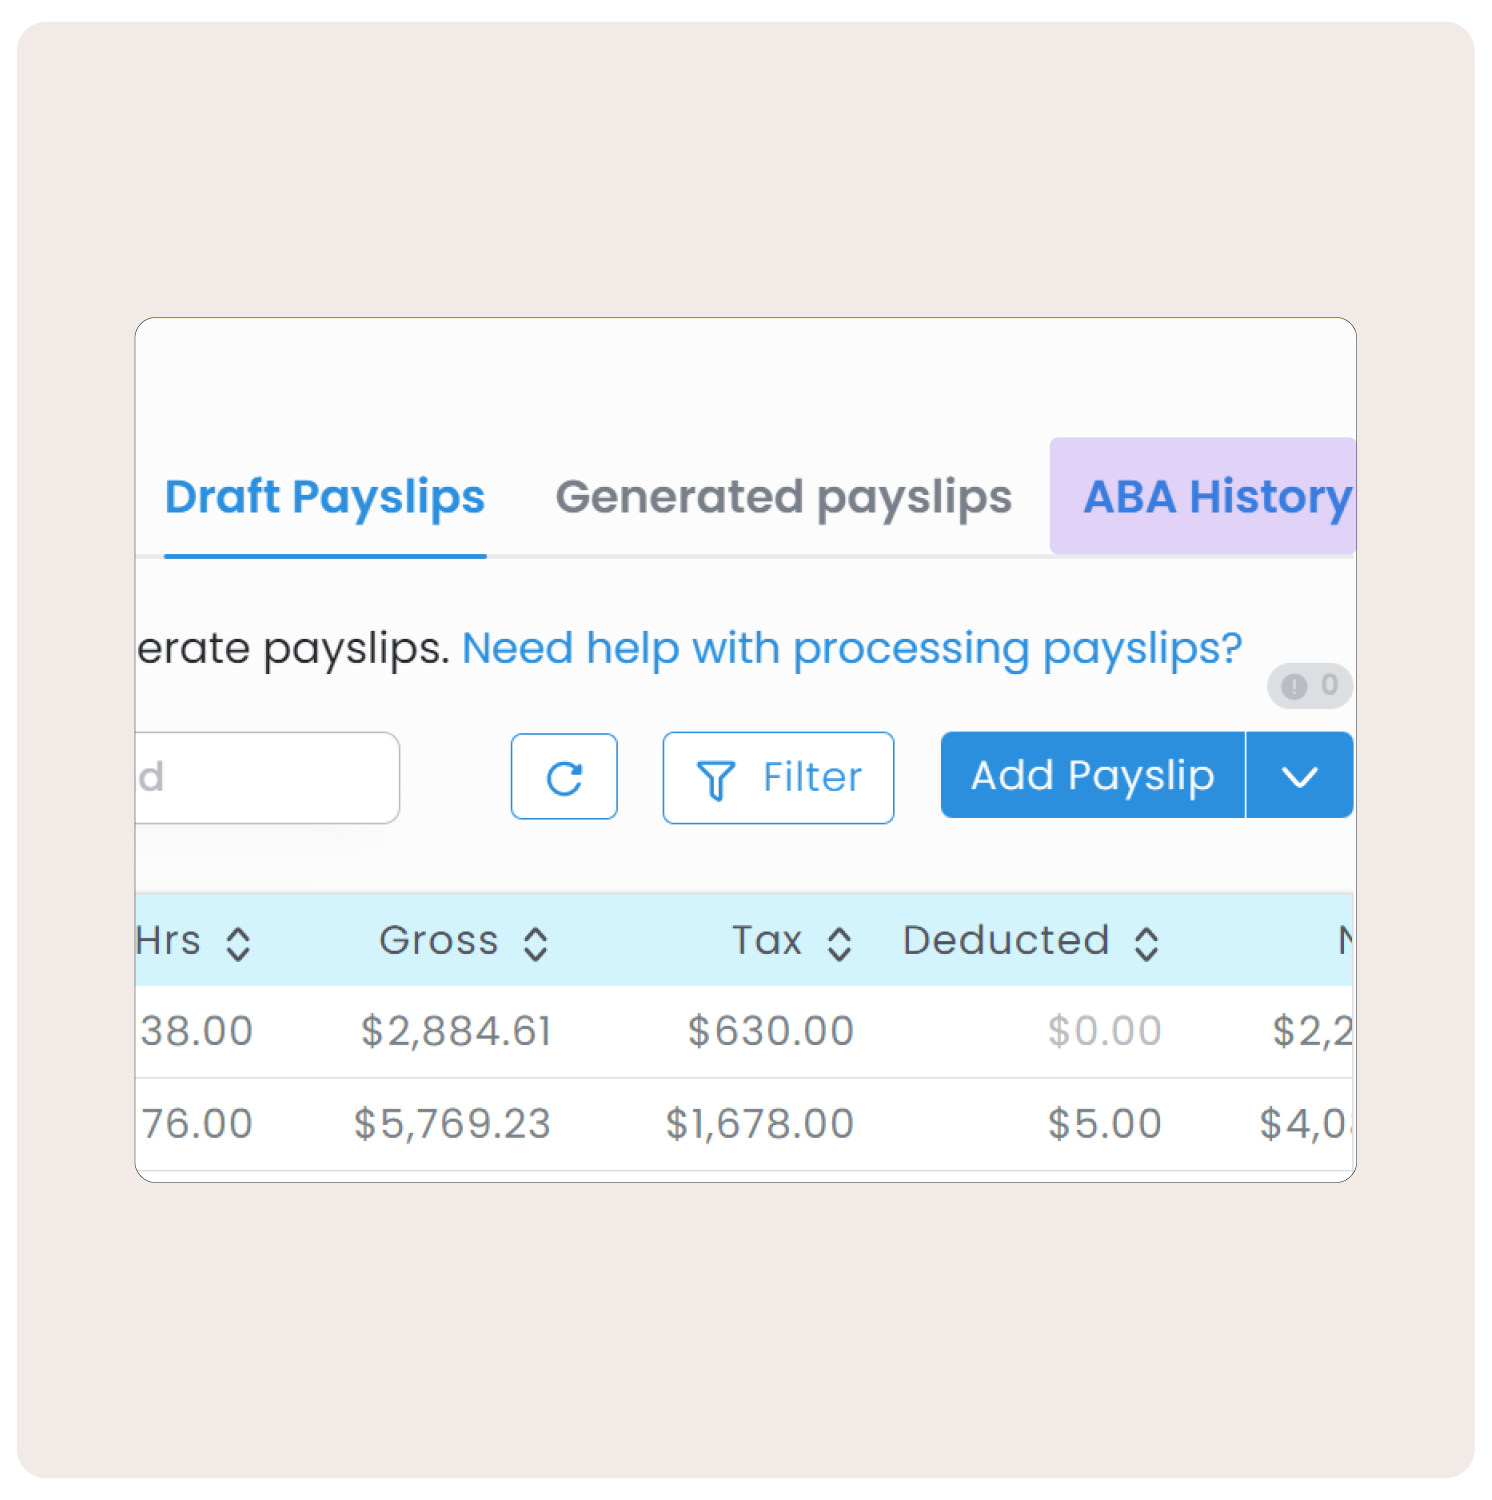The image size is (1492, 1500).
Task: Open the ABA History tab
Action: coord(1215,497)
